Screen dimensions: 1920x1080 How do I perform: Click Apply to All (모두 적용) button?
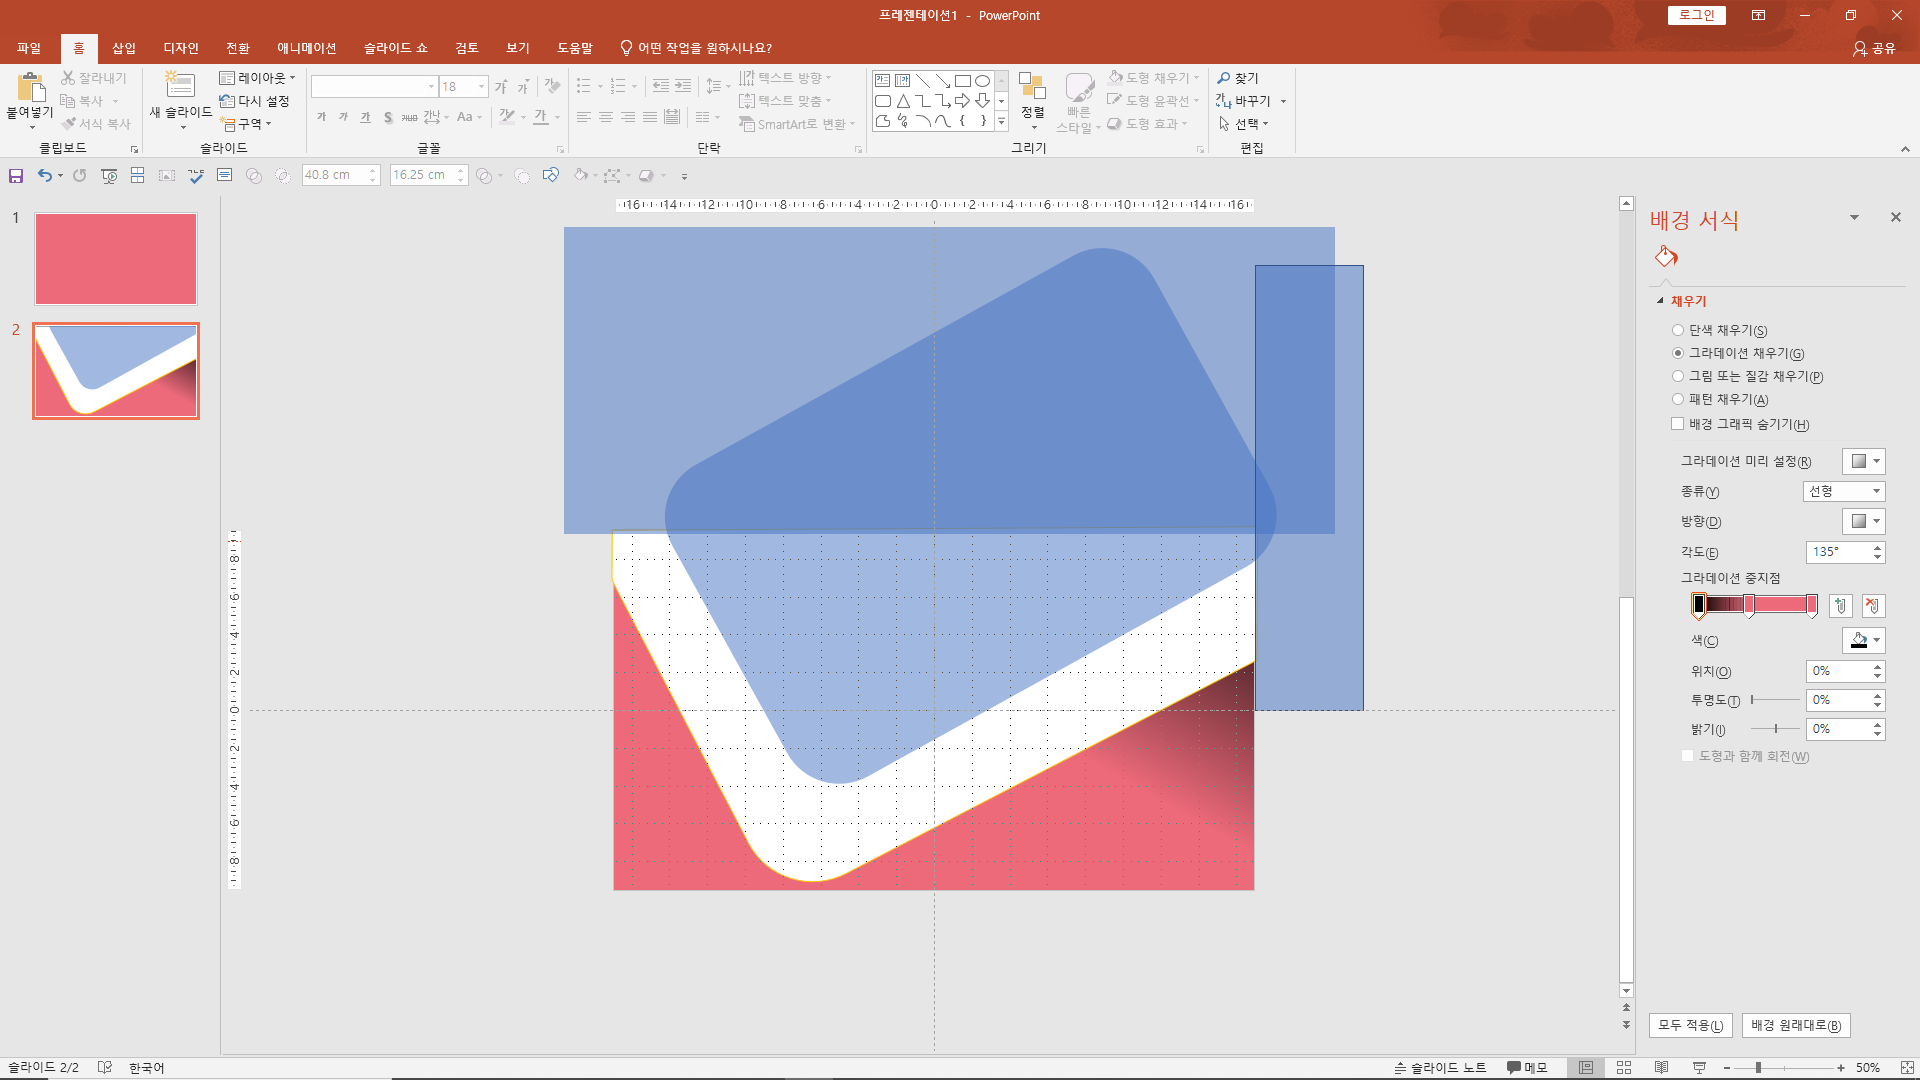pos(1690,1025)
